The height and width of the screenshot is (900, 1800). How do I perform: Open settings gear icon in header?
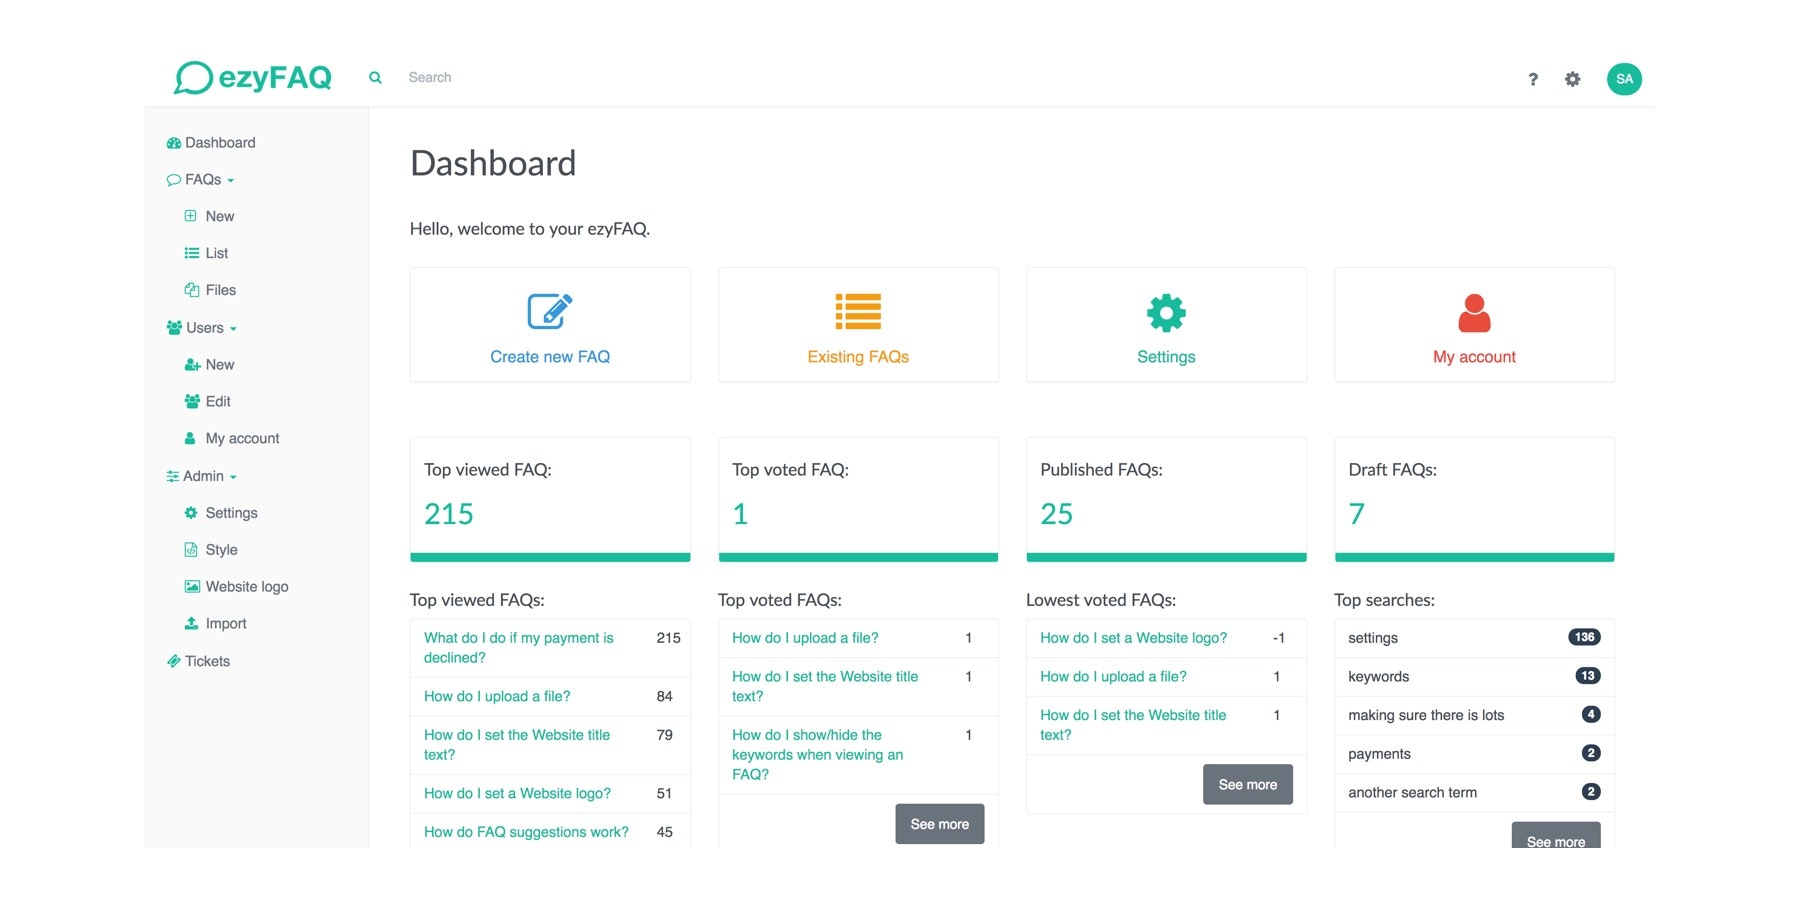(1573, 79)
